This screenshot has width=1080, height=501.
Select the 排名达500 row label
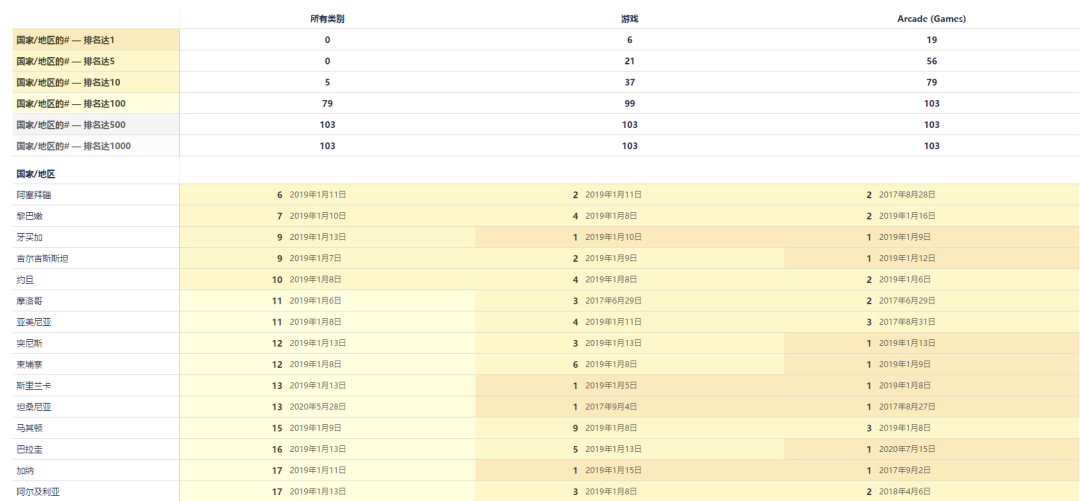[70, 125]
